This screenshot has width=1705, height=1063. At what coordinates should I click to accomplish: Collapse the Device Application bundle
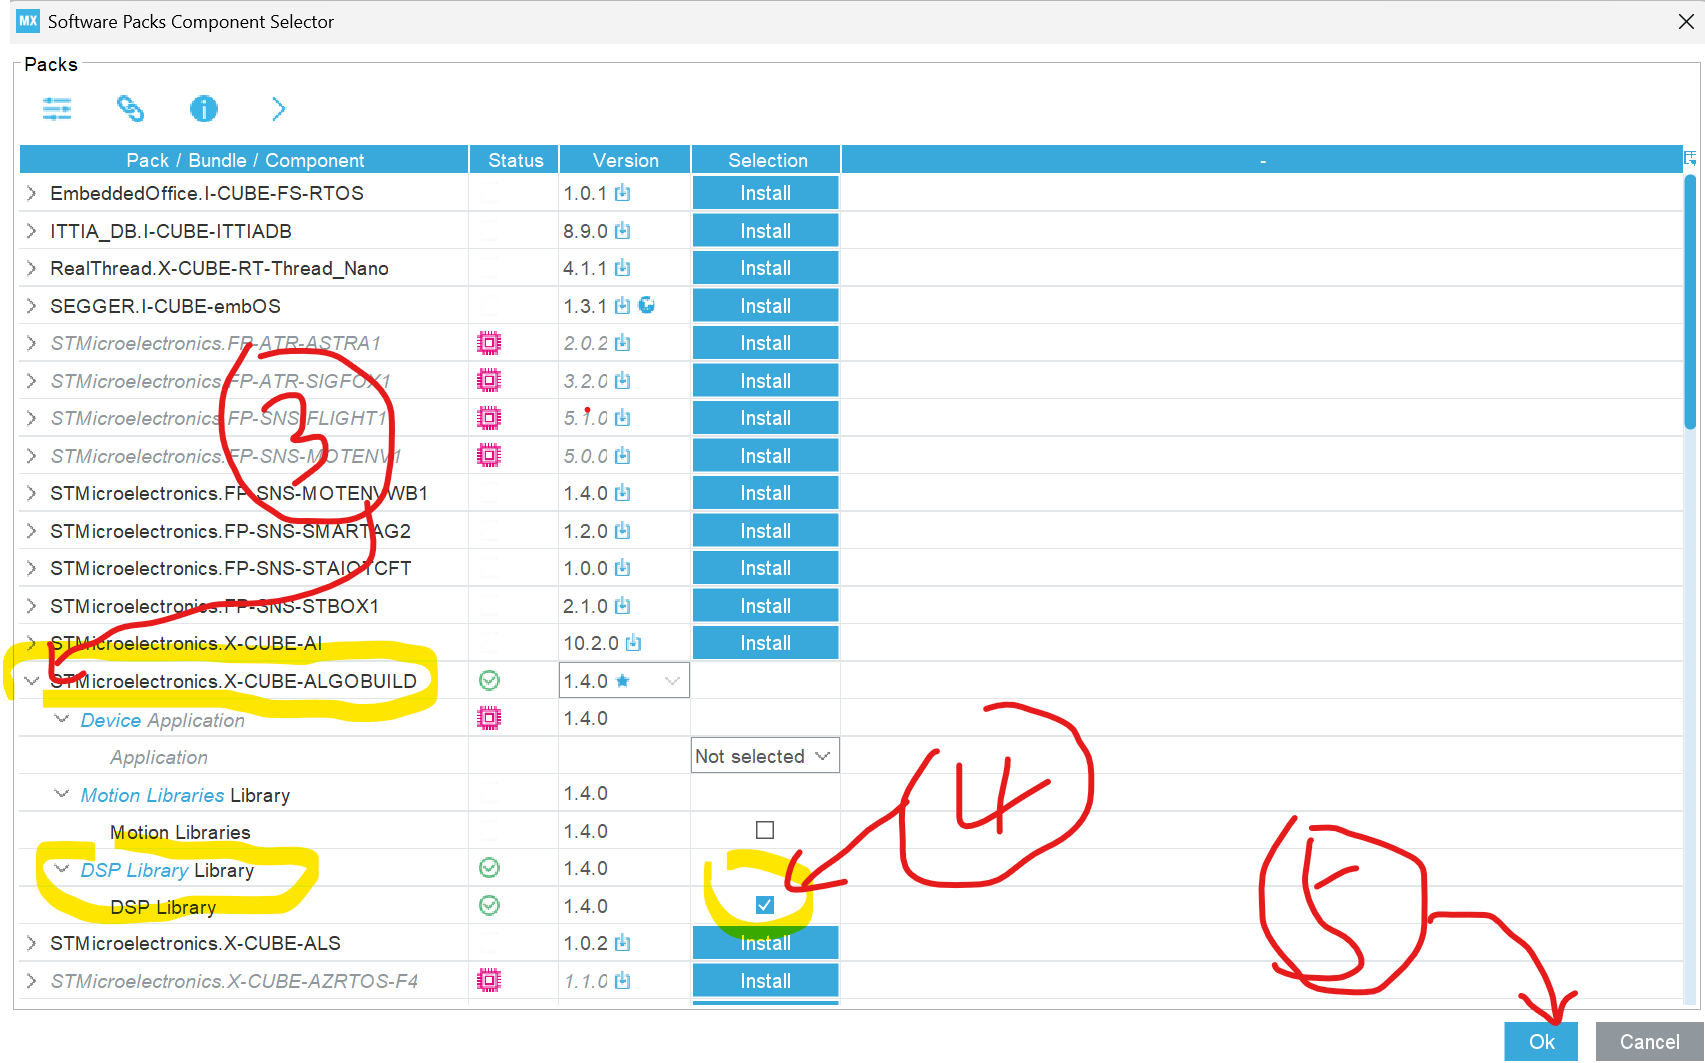62,720
